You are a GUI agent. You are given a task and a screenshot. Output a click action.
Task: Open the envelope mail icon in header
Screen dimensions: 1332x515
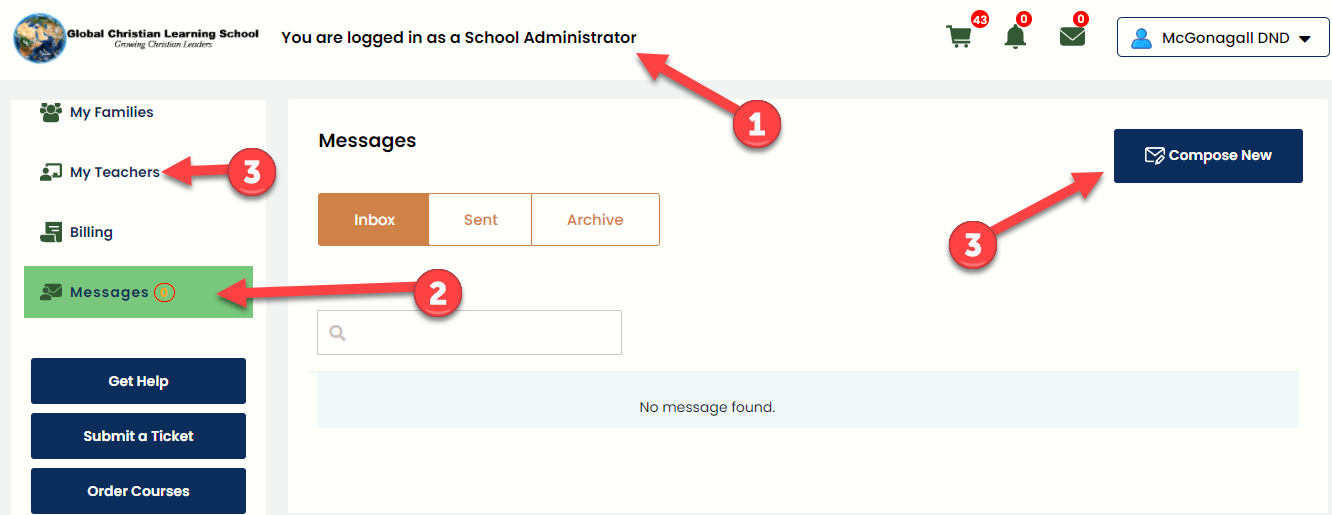(x=1072, y=36)
